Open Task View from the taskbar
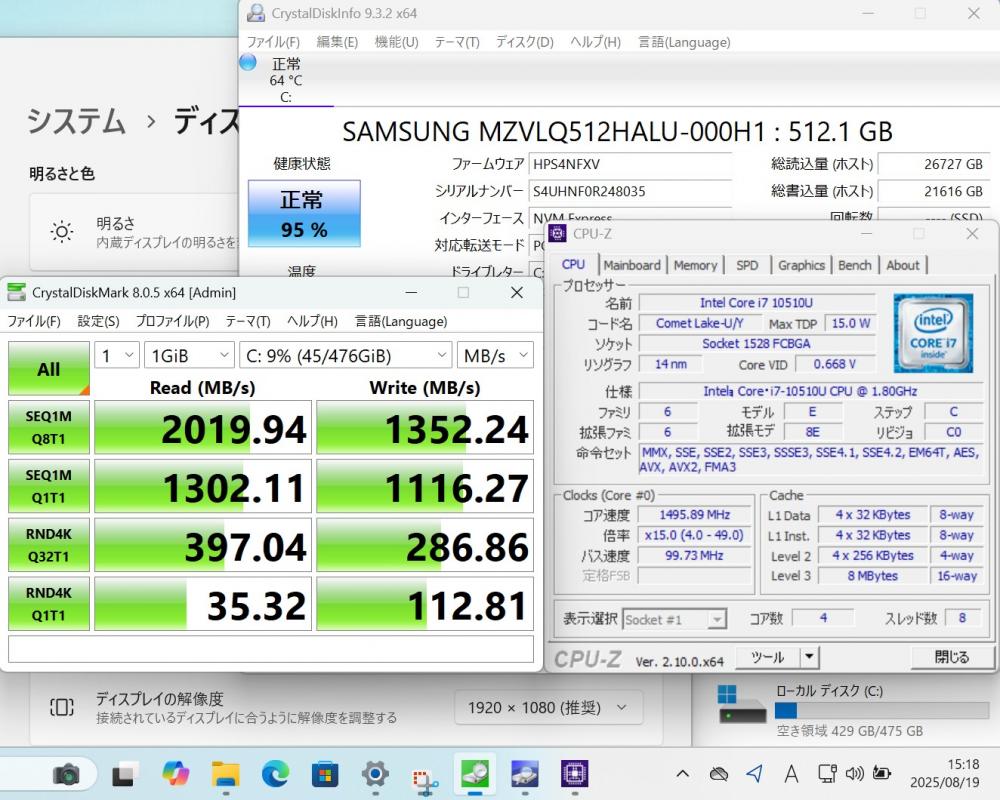 pos(124,774)
